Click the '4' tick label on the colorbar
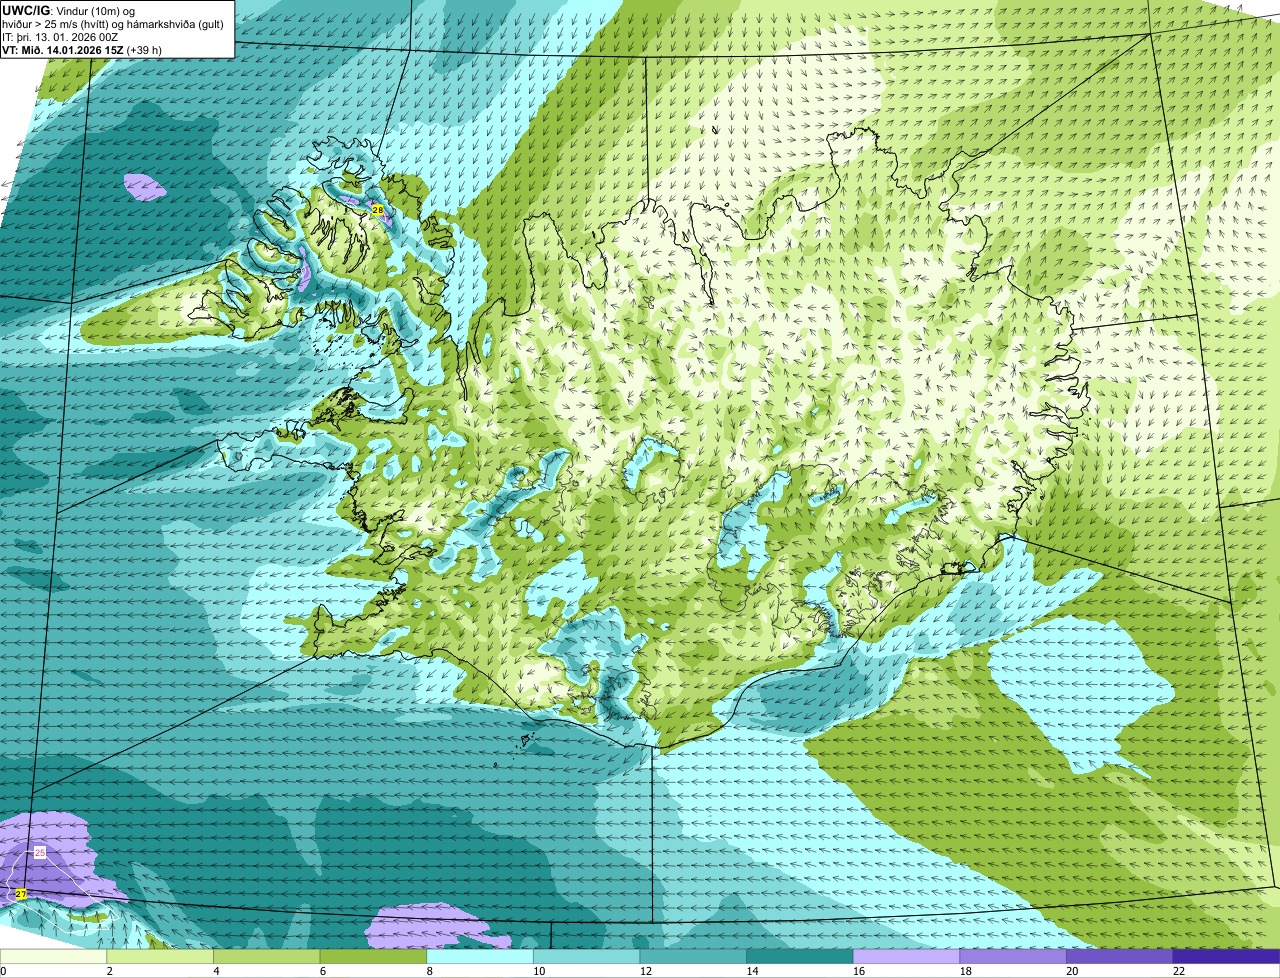The width and height of the screenshot is (1280, 978). tap(215, 971)
